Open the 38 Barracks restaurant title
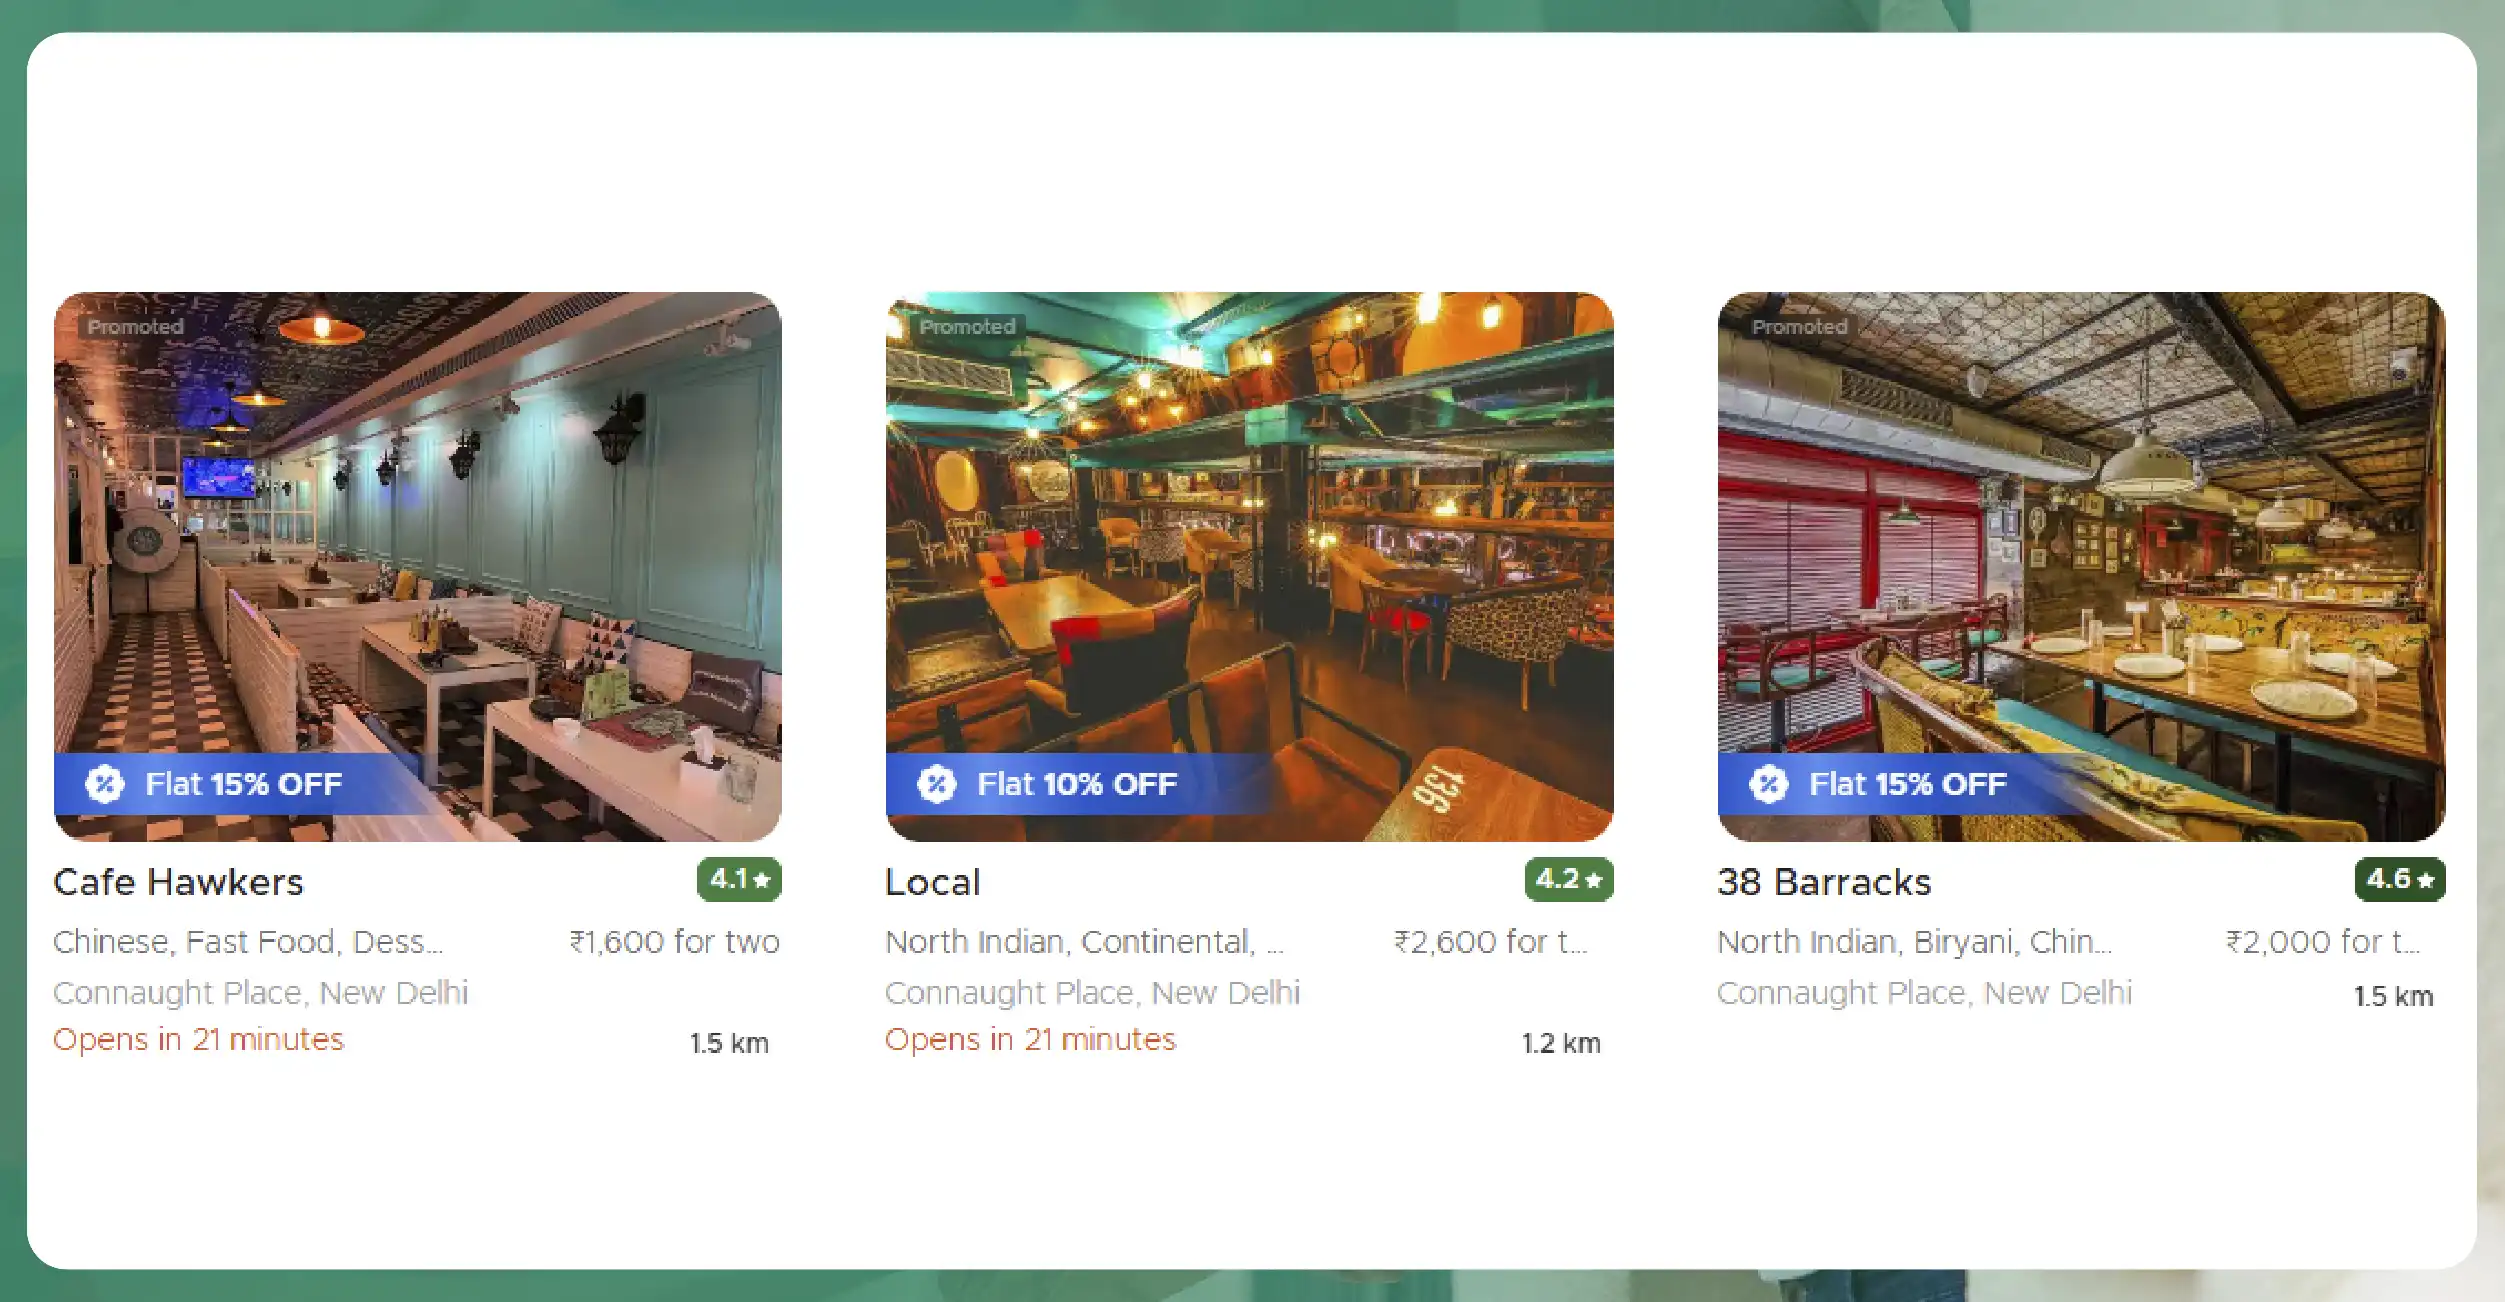 click(x=1825, y=882)
